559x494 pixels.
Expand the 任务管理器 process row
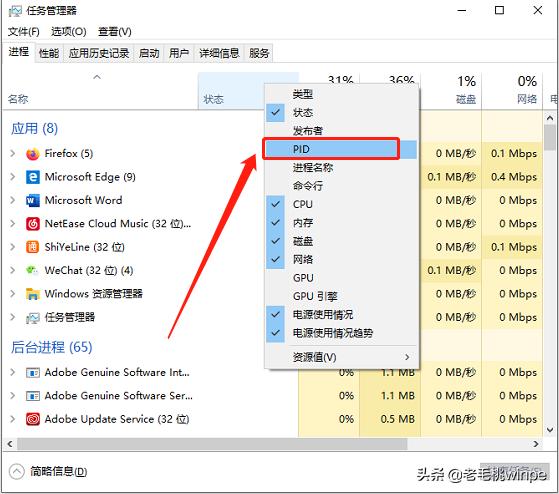point(13,318)
